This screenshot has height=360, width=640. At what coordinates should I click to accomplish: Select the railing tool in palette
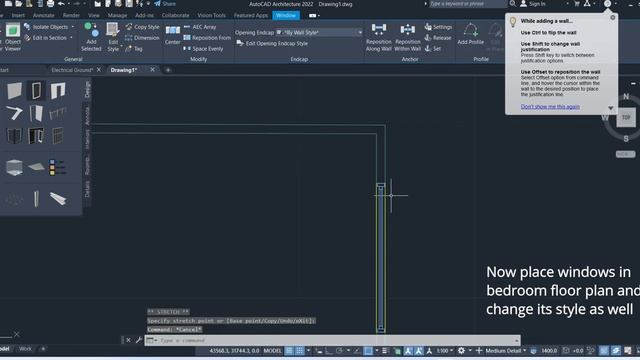58,113
